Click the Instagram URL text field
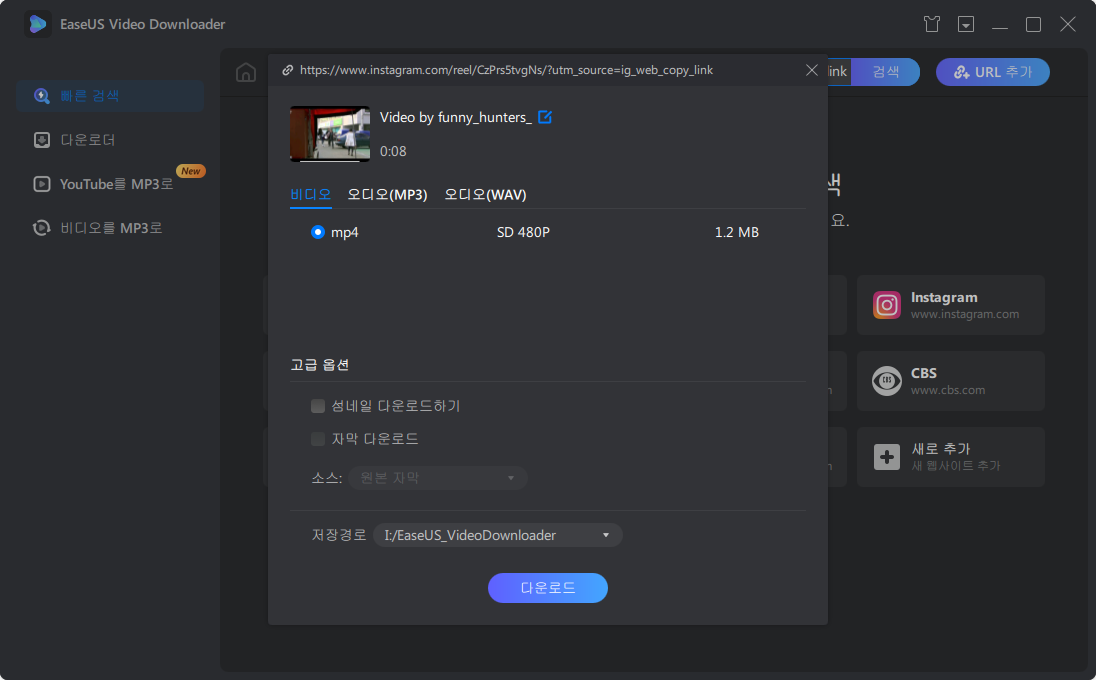Screen dimensions: 1096x680 tap(506, 70)
